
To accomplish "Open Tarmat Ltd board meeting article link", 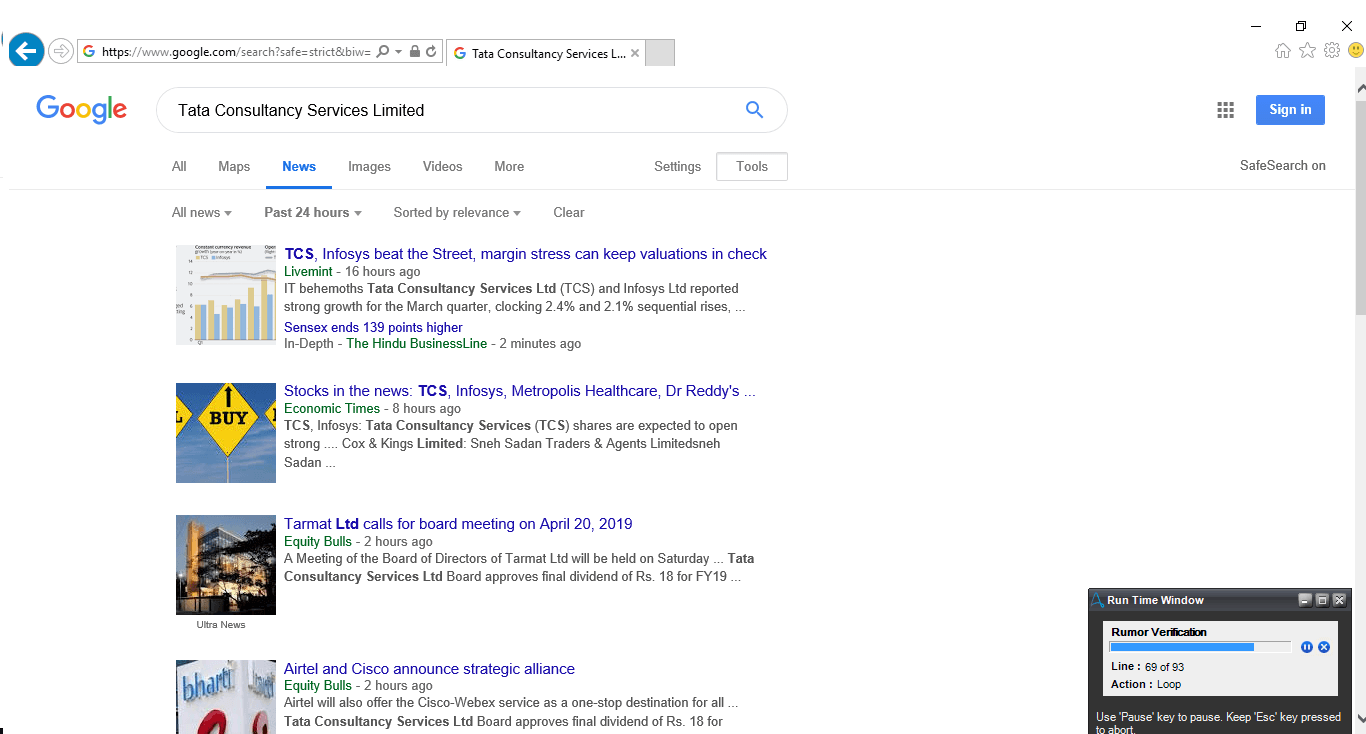I will (x=458, y=524).
